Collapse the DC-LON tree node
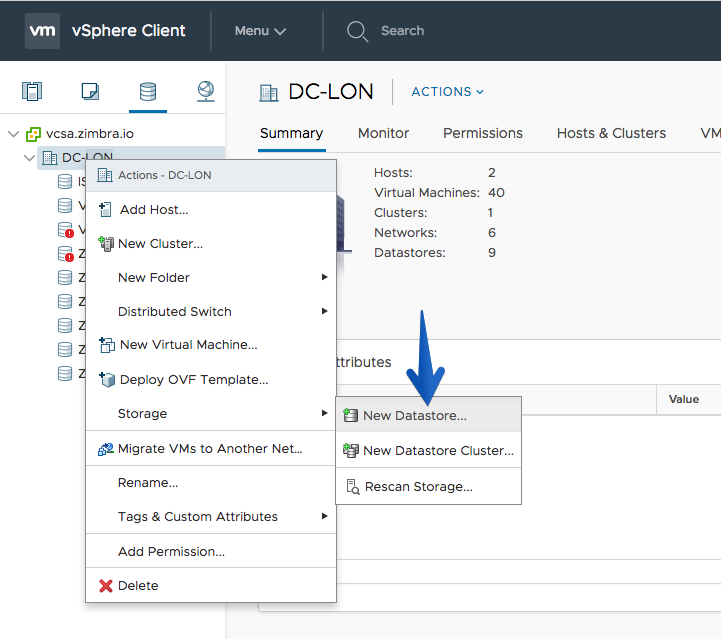This screenshot has height=639, width=721. tap(29, 158)
